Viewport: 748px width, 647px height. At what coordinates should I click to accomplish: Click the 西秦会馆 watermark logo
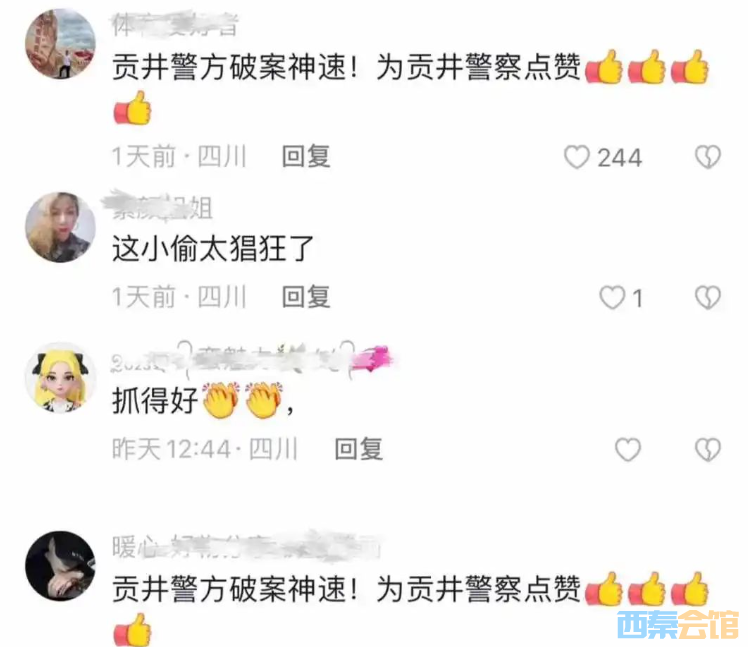677,624
